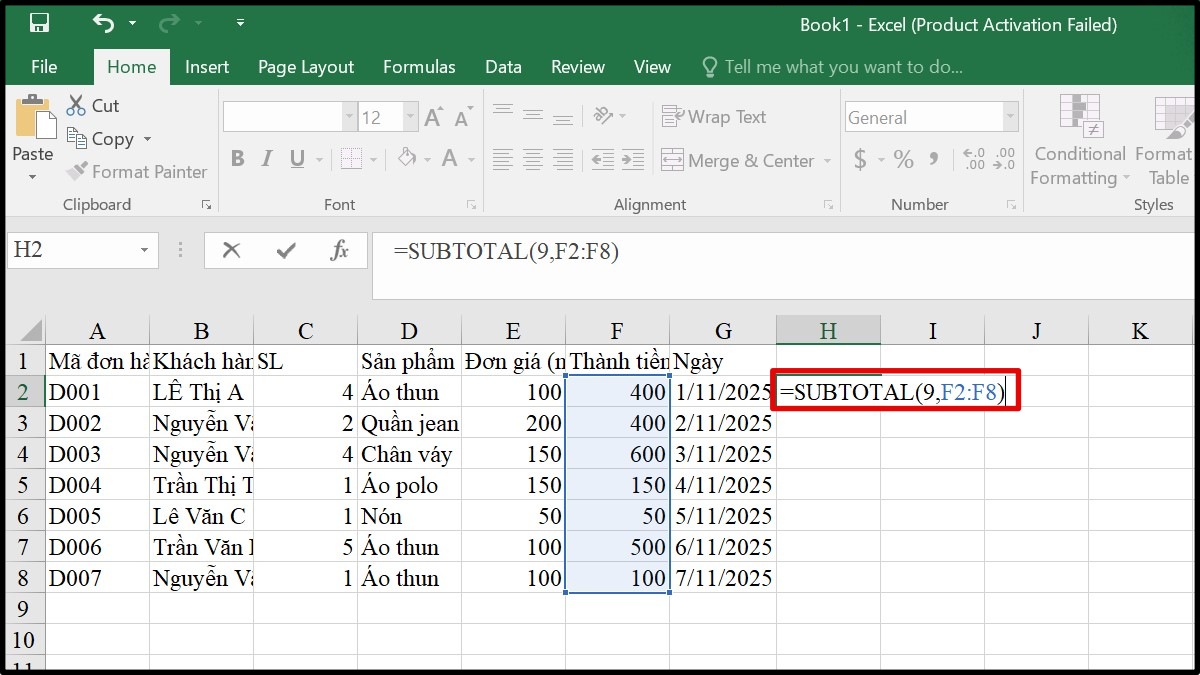1200x675 pixels.
Task: Toggle Italic formatting
Action: pyautogui.click(x=266, y=159)
